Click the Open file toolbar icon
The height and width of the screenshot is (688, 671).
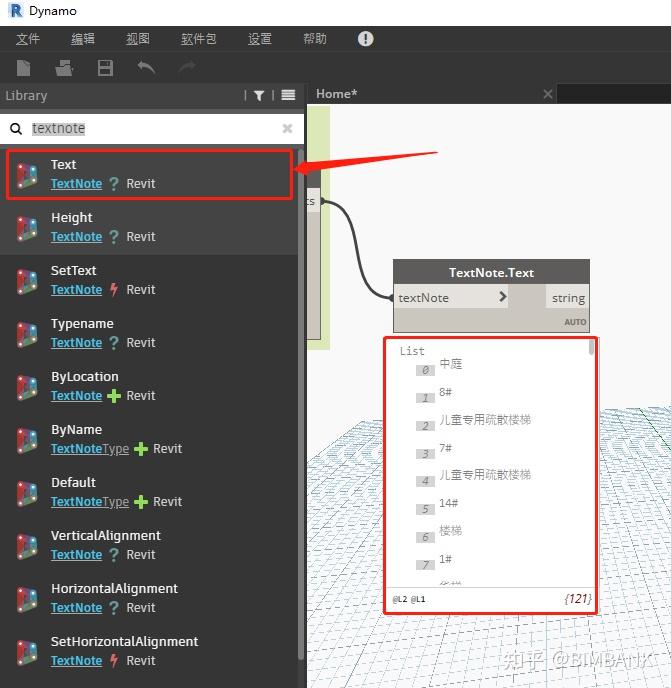(64, 68)
